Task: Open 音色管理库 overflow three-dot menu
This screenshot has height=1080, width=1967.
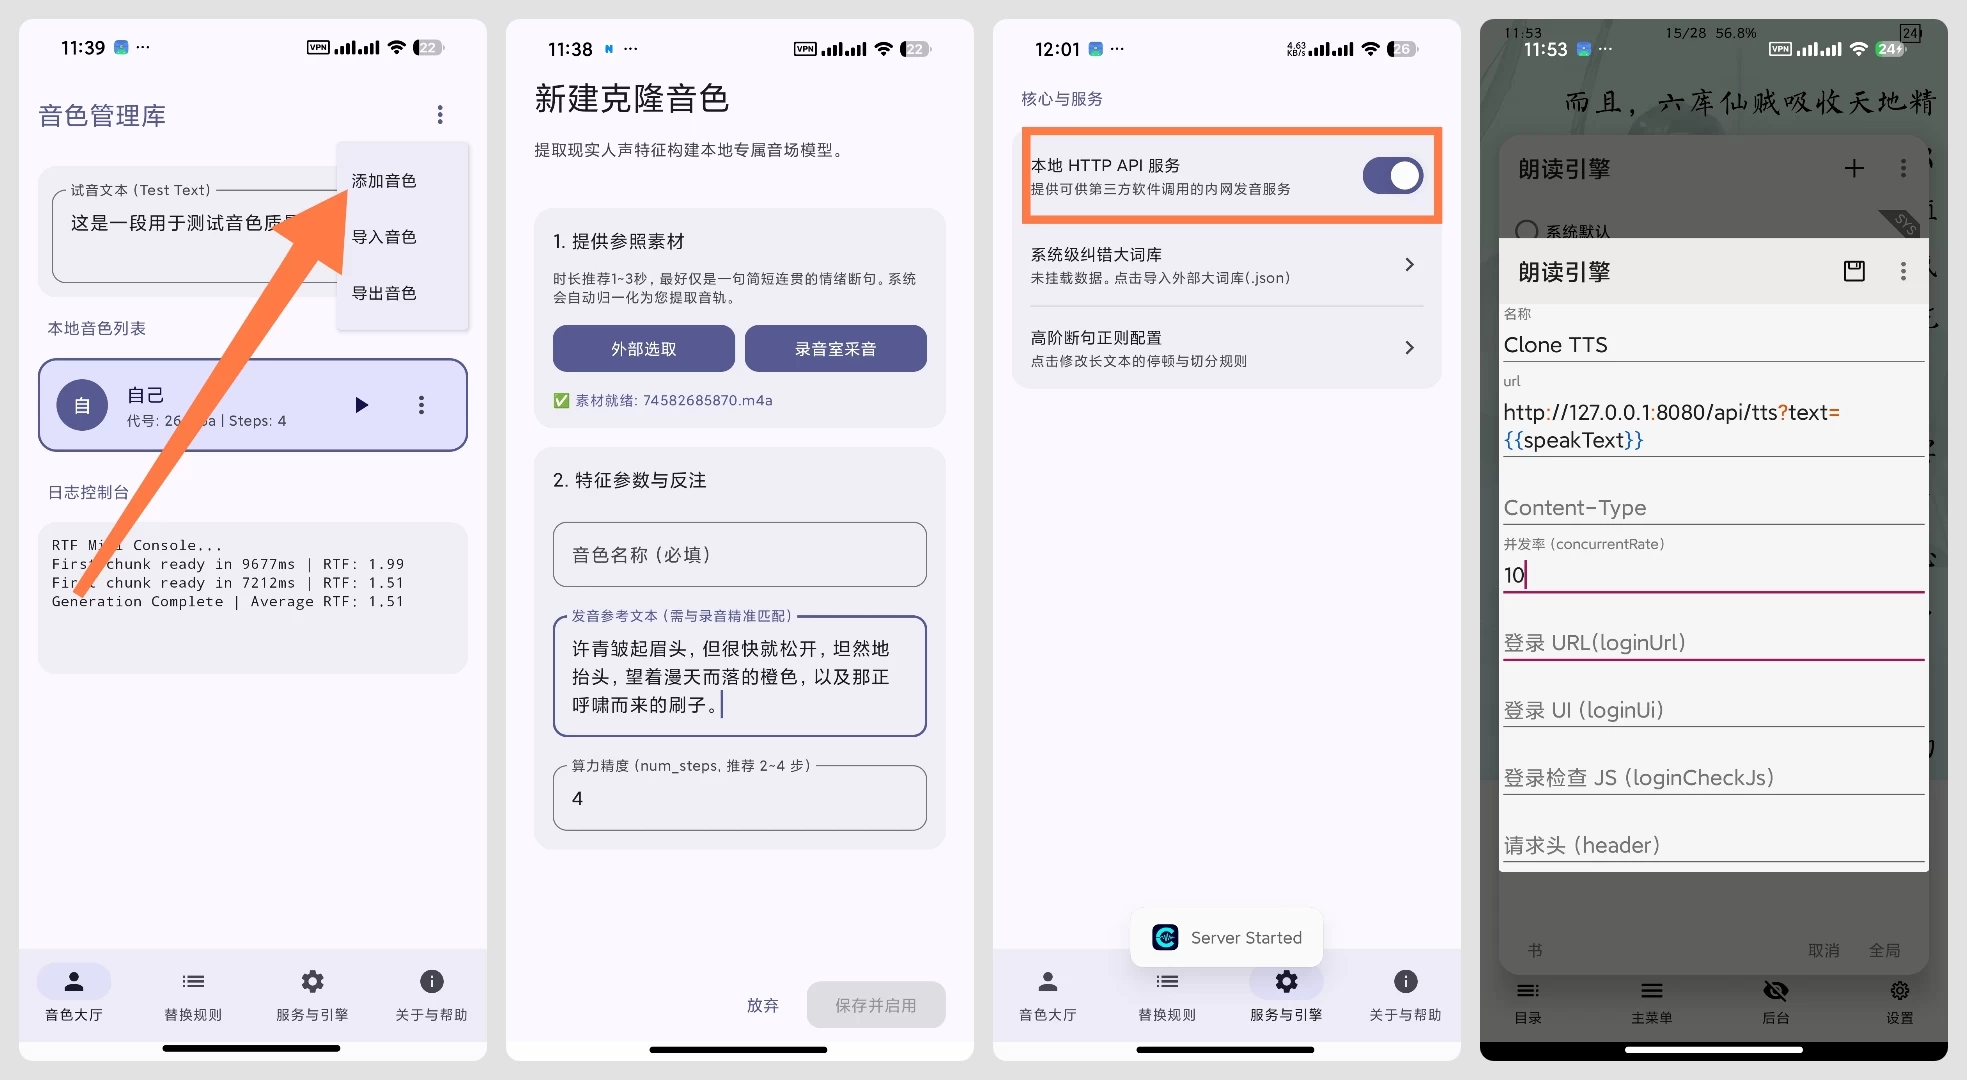Action: [440, 115]
